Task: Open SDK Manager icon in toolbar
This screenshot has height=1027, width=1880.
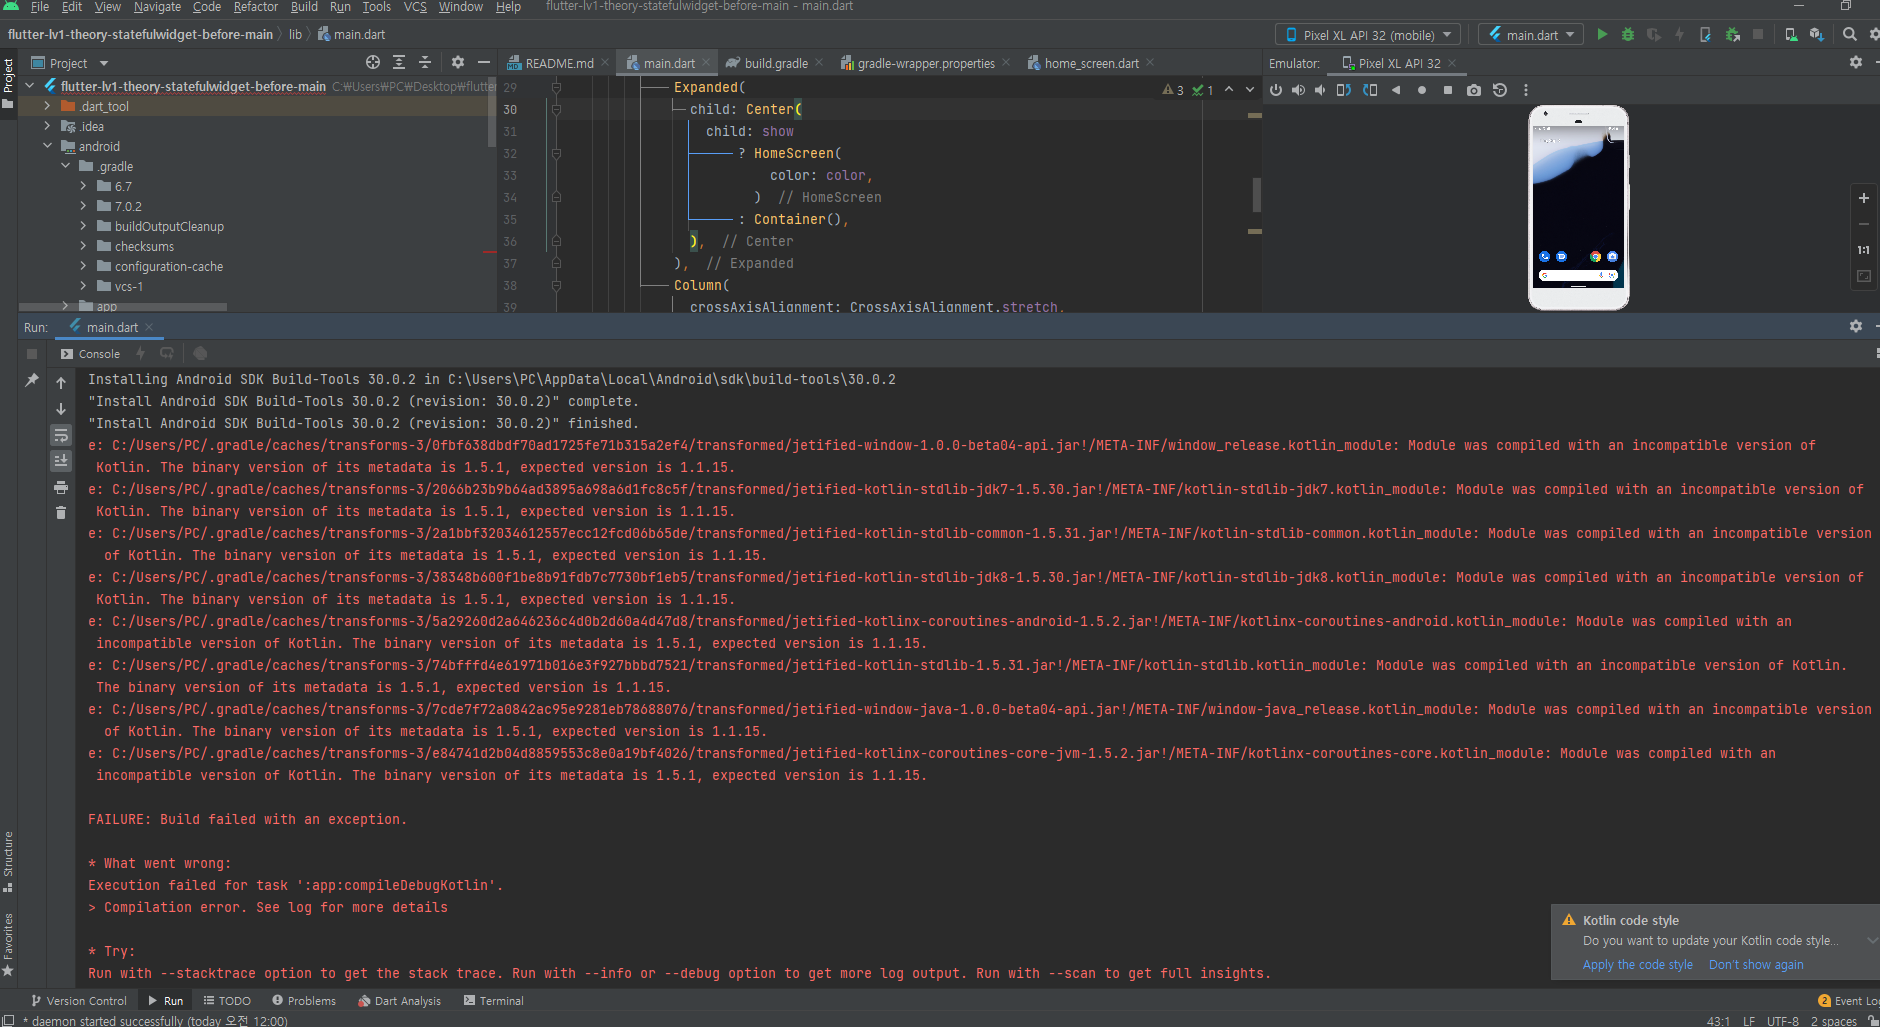Action: pyautogui.click(x=1816, y=34)
